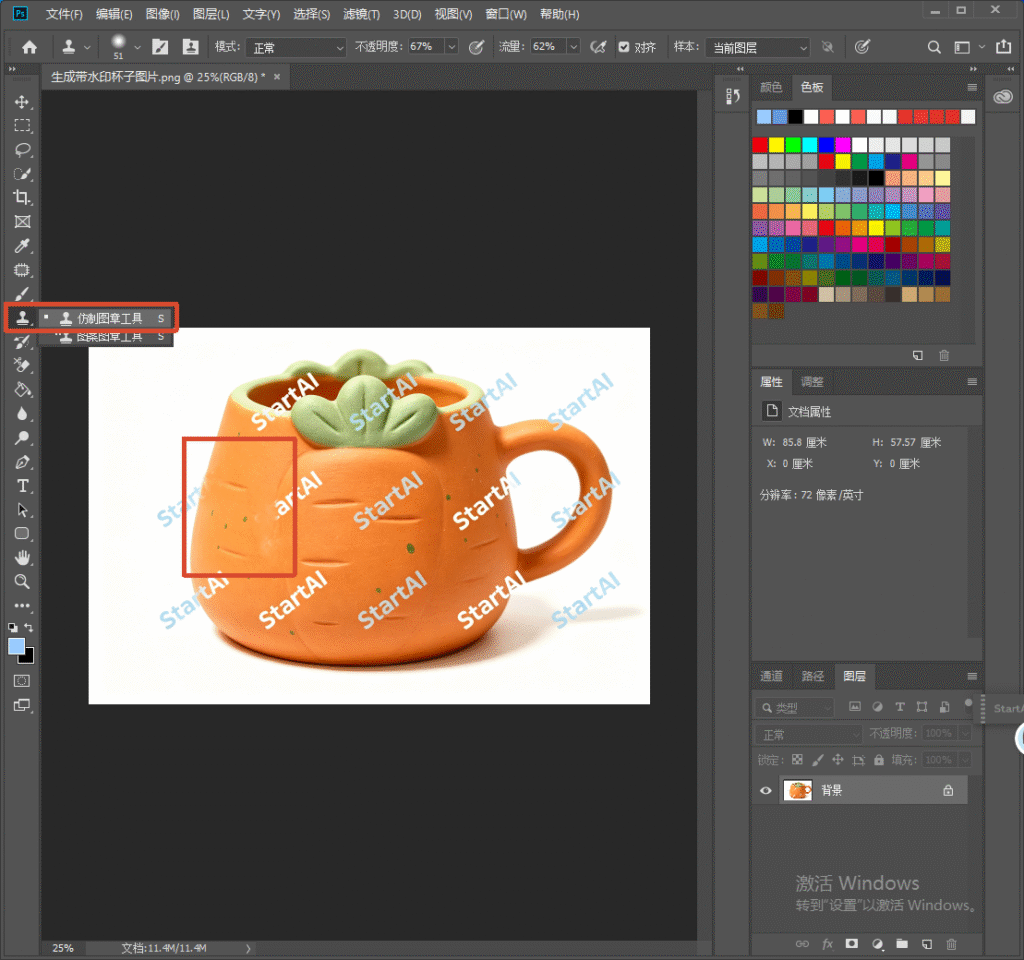Open the opacity (不透明度) slider dropdown

[x=451, y=46]
